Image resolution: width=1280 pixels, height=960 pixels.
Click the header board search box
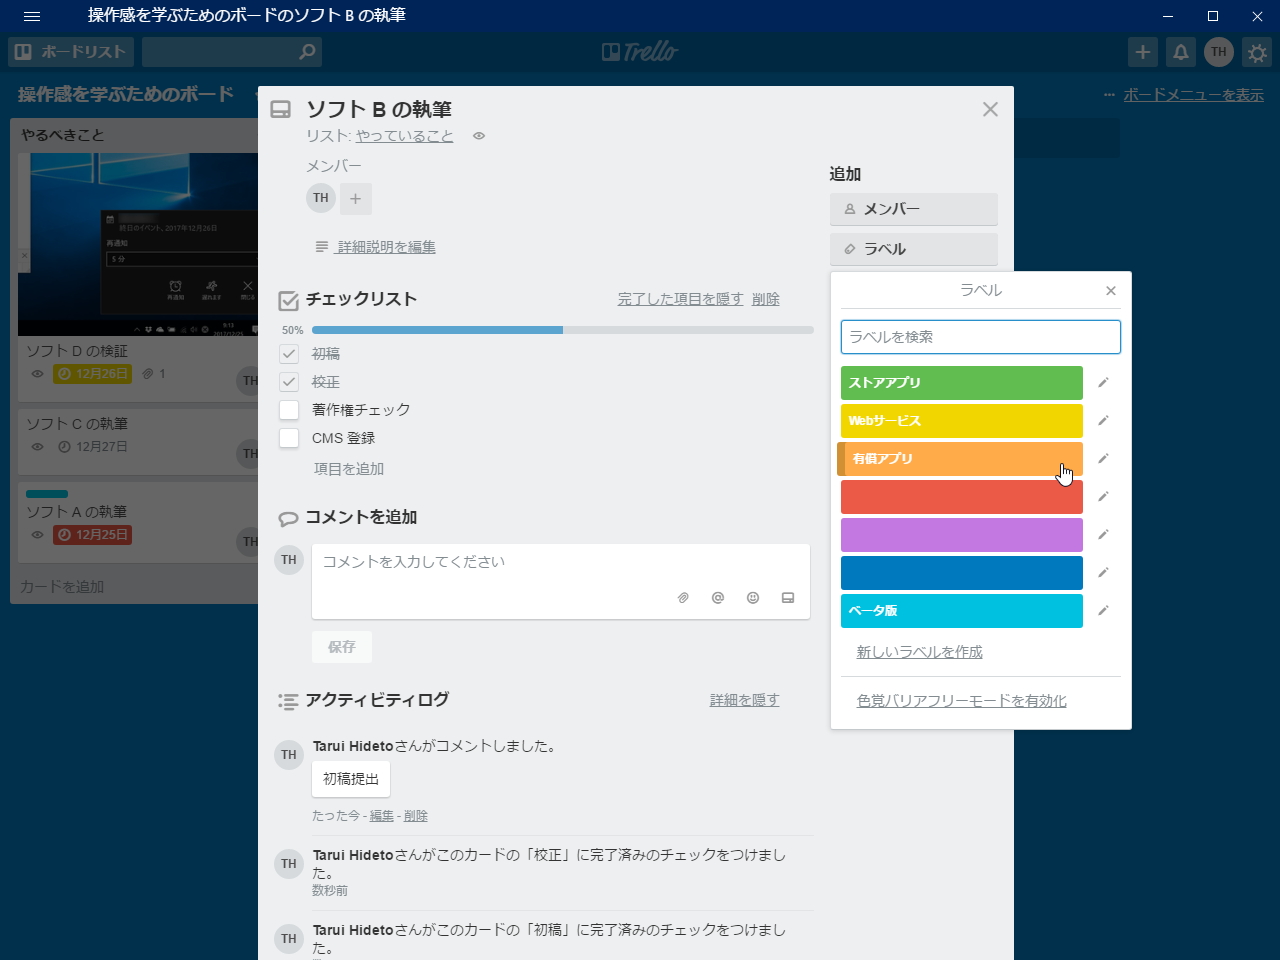pyautogui.click(x=232, y=52)
